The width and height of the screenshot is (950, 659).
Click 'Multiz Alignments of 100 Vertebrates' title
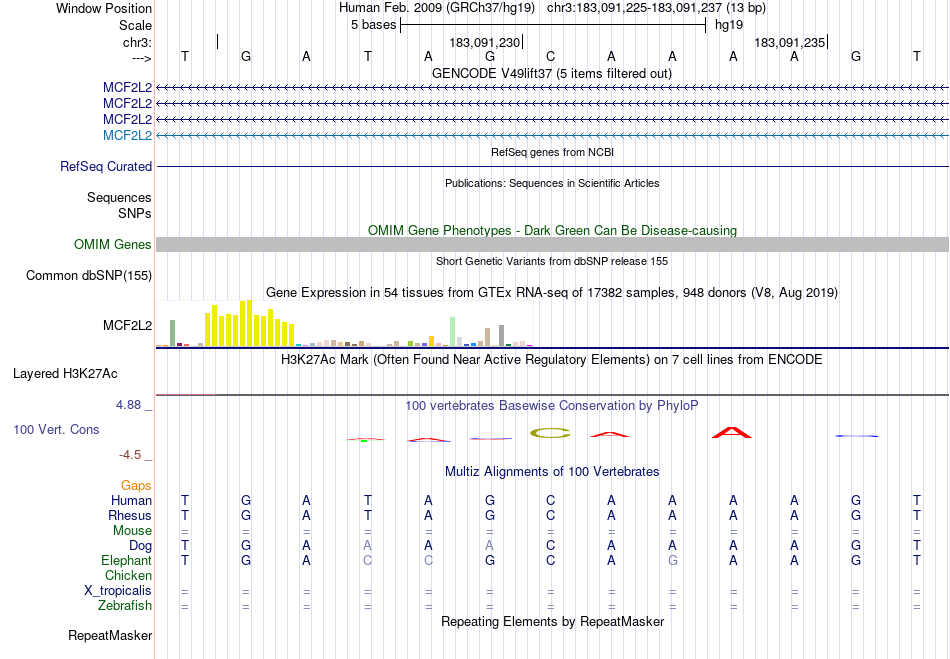tap(552, 471)
